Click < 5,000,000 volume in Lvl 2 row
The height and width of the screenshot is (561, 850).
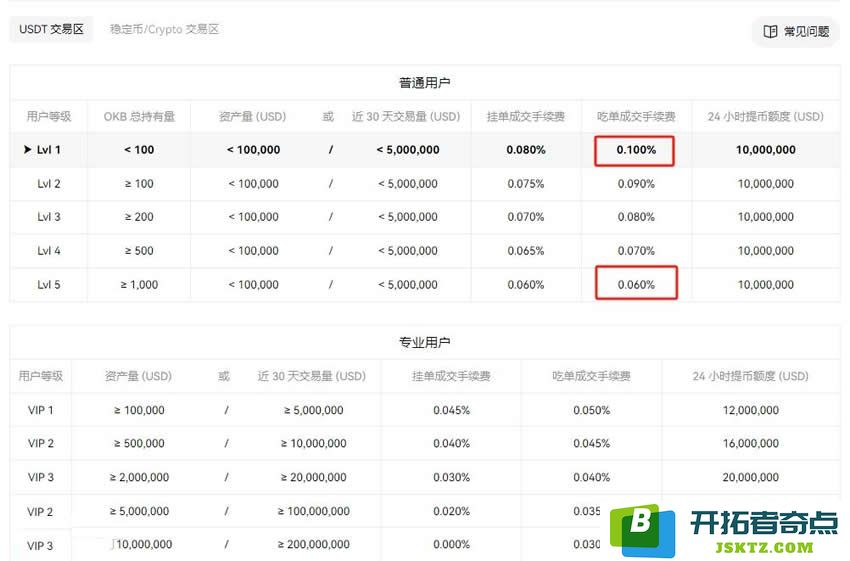coord(408,184)
